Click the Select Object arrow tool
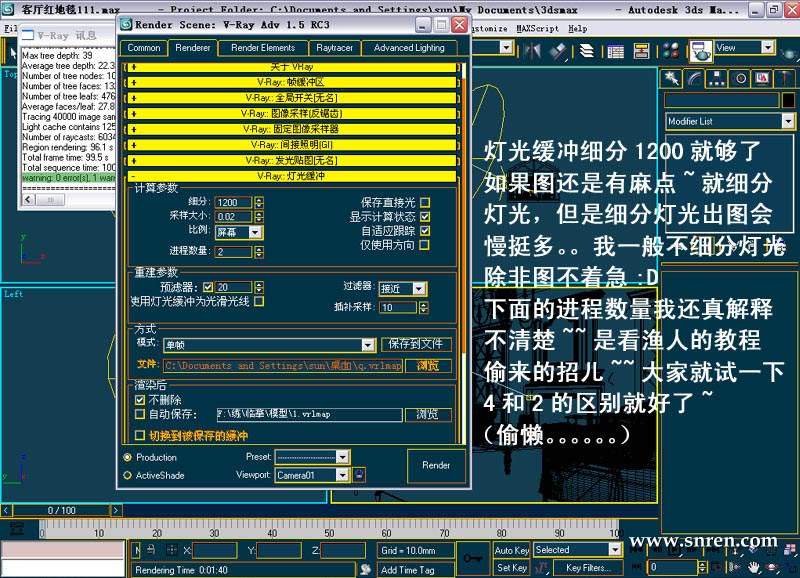The height and width of the screenshot is (578, 800). click(x=12, y=53)
